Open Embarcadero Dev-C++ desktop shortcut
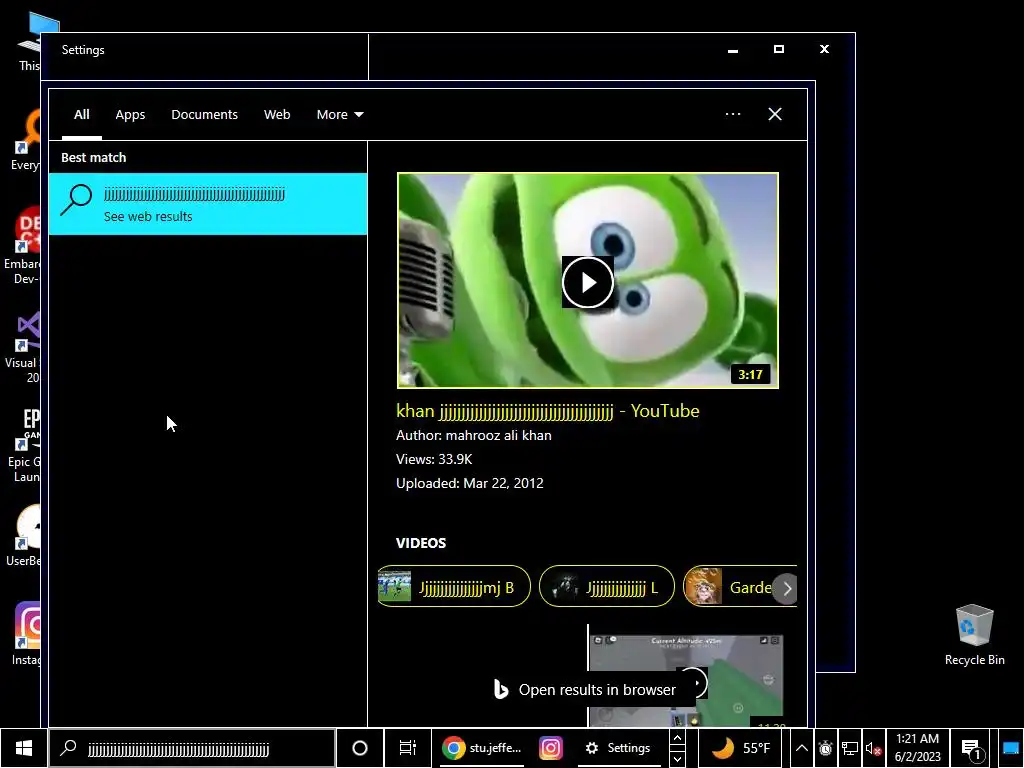The height and width of the screenshot is (768, 1024). [x=24, y=247]
